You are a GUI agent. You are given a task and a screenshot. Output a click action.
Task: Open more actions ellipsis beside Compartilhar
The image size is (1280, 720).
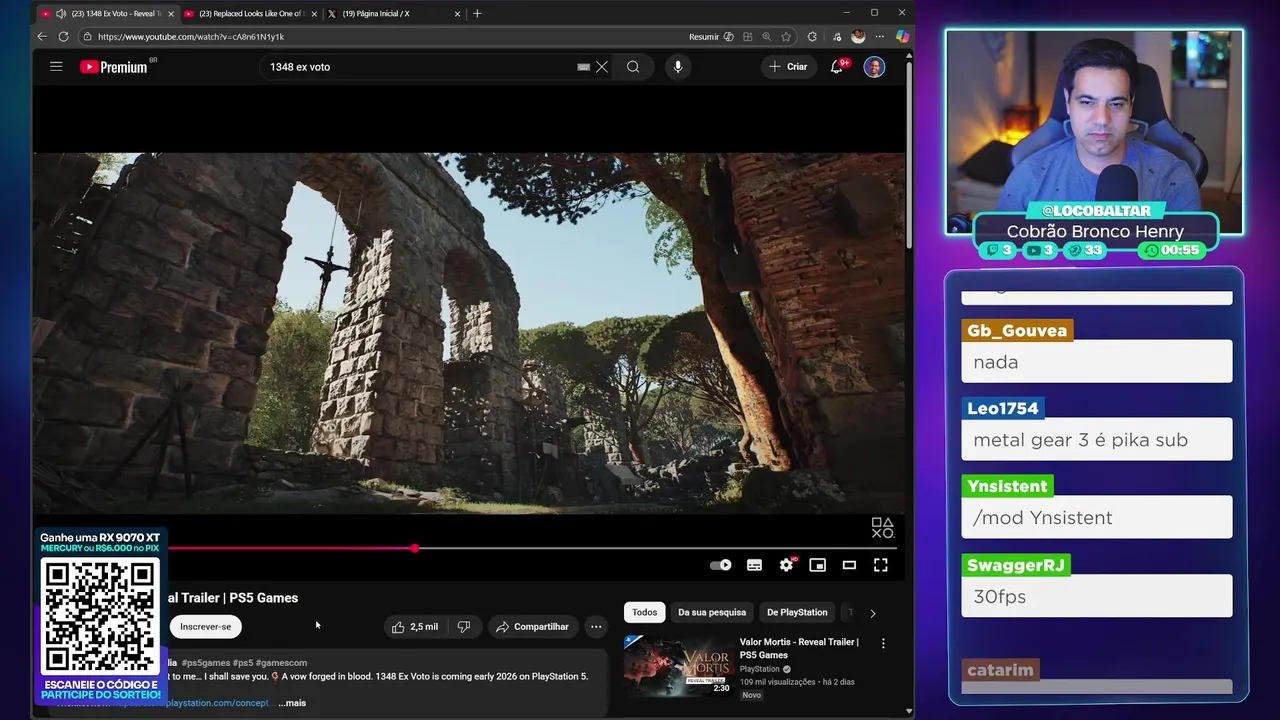tap(596, 627)
